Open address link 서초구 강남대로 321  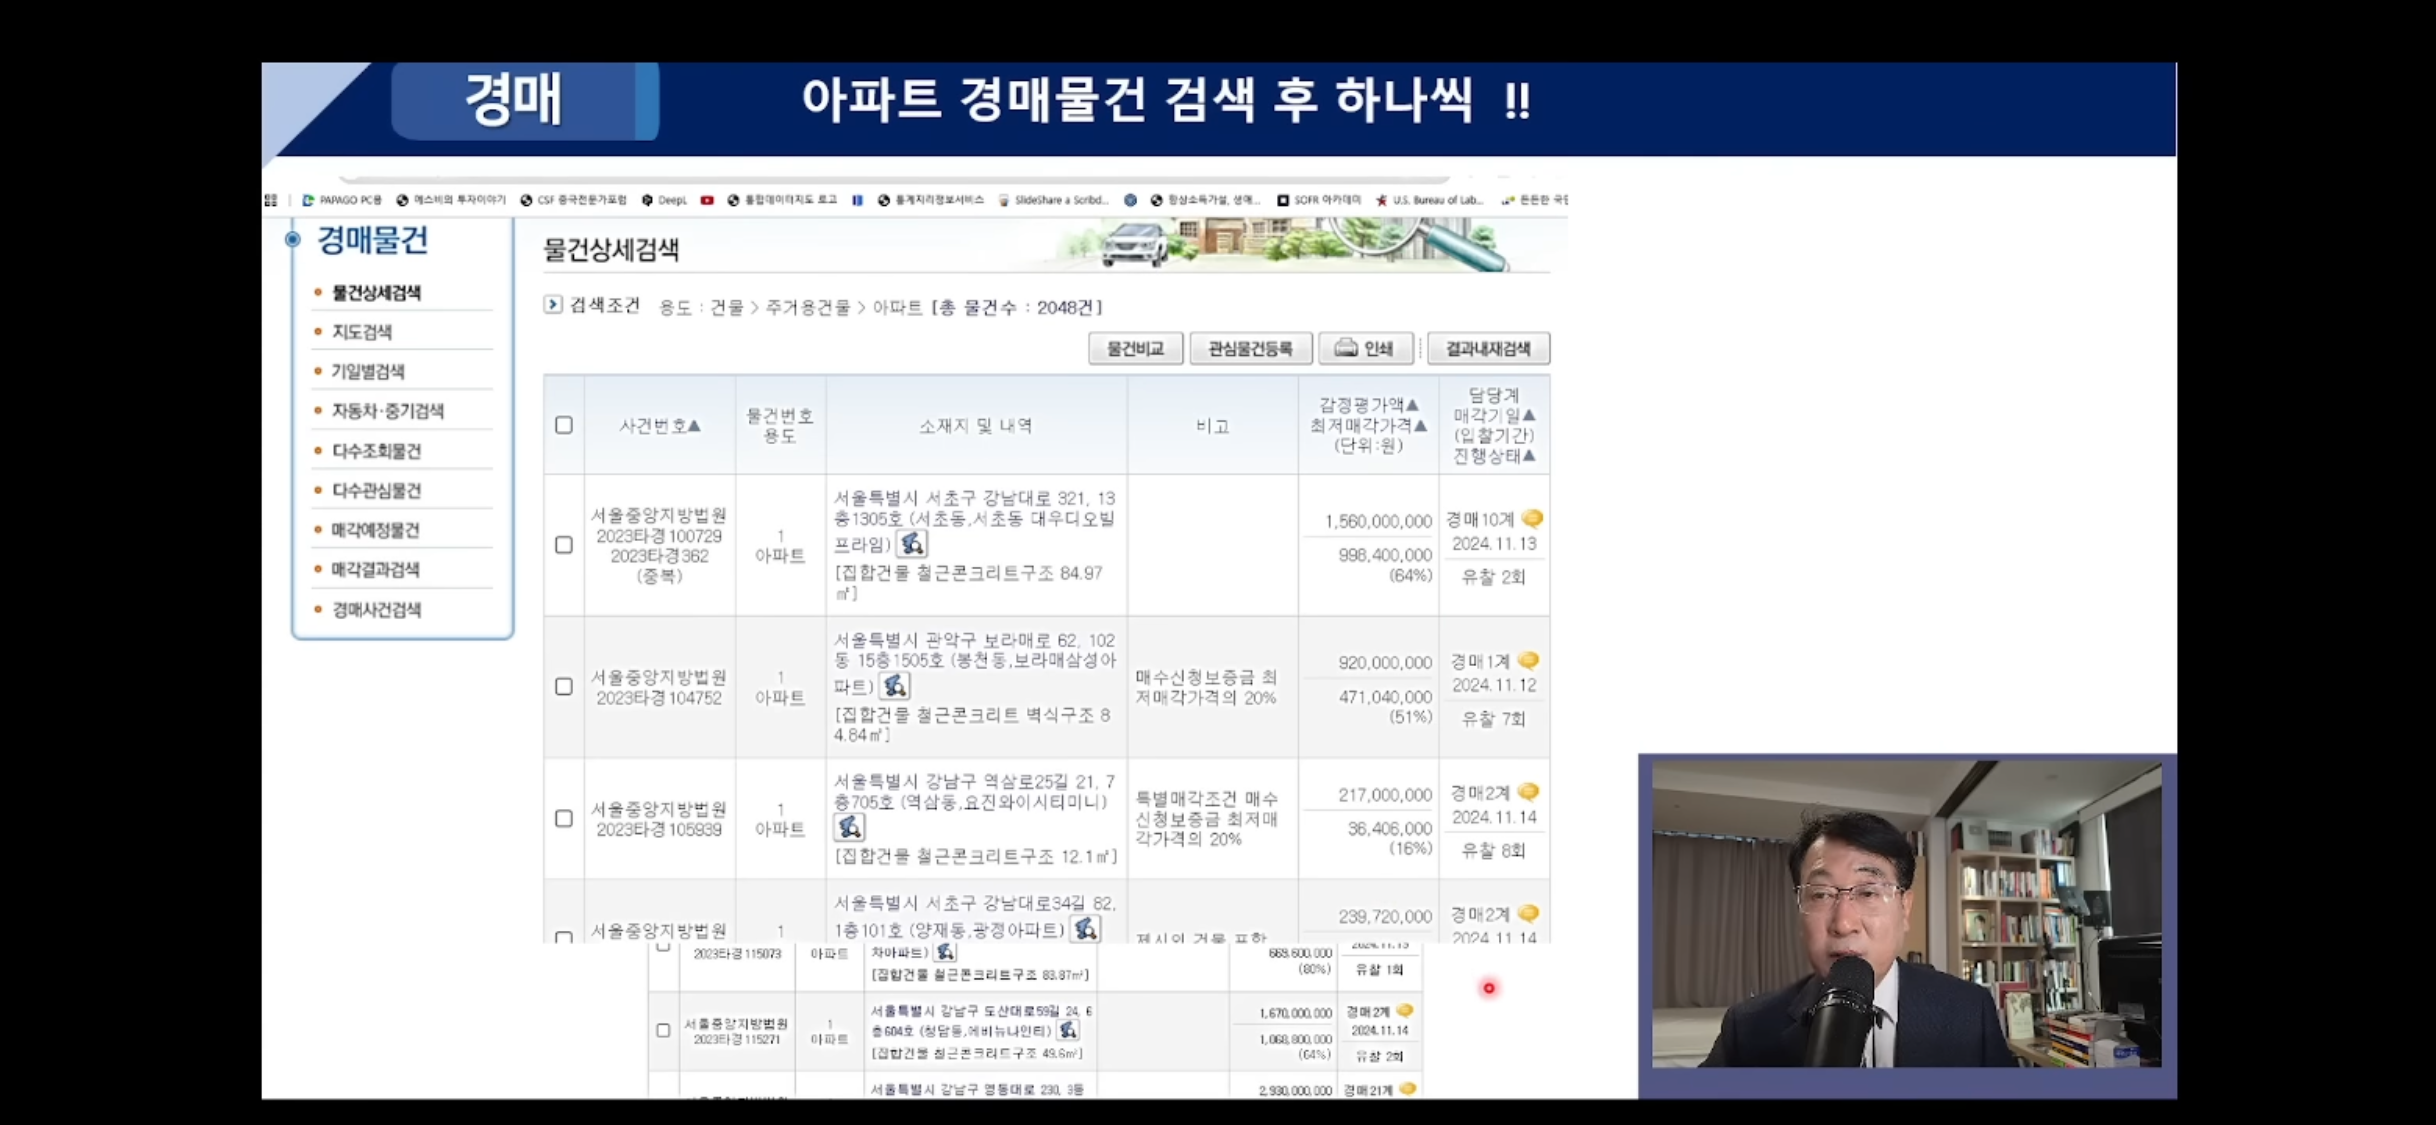[974, 519]
